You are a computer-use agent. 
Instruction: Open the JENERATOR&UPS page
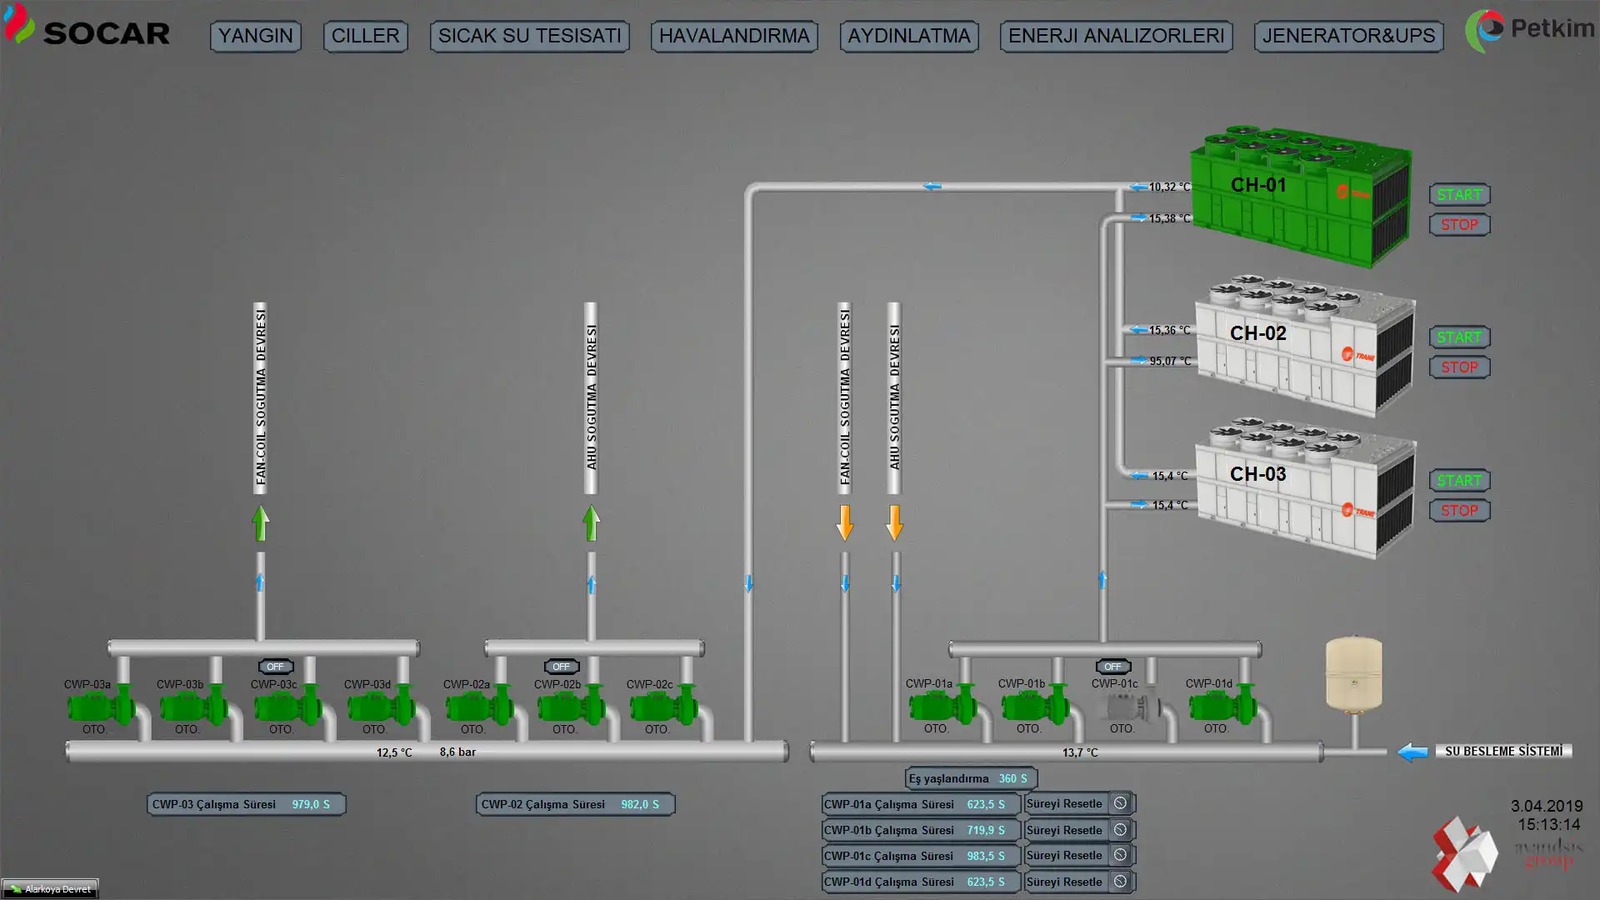pos(1348,36)
